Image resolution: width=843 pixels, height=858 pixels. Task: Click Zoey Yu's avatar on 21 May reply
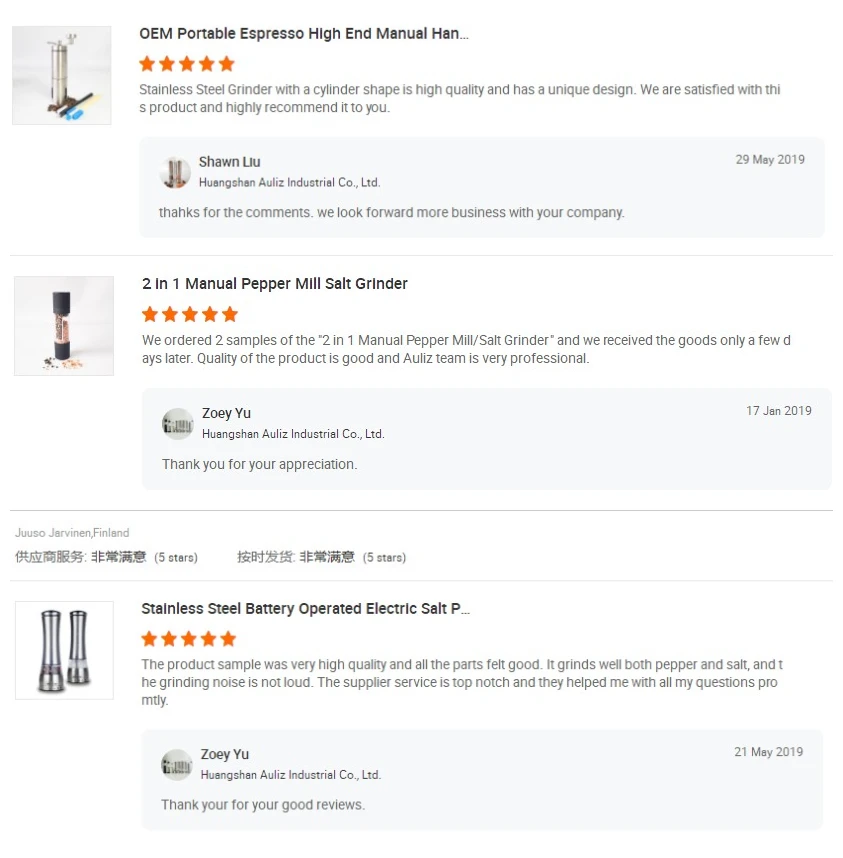coord(177,765)
